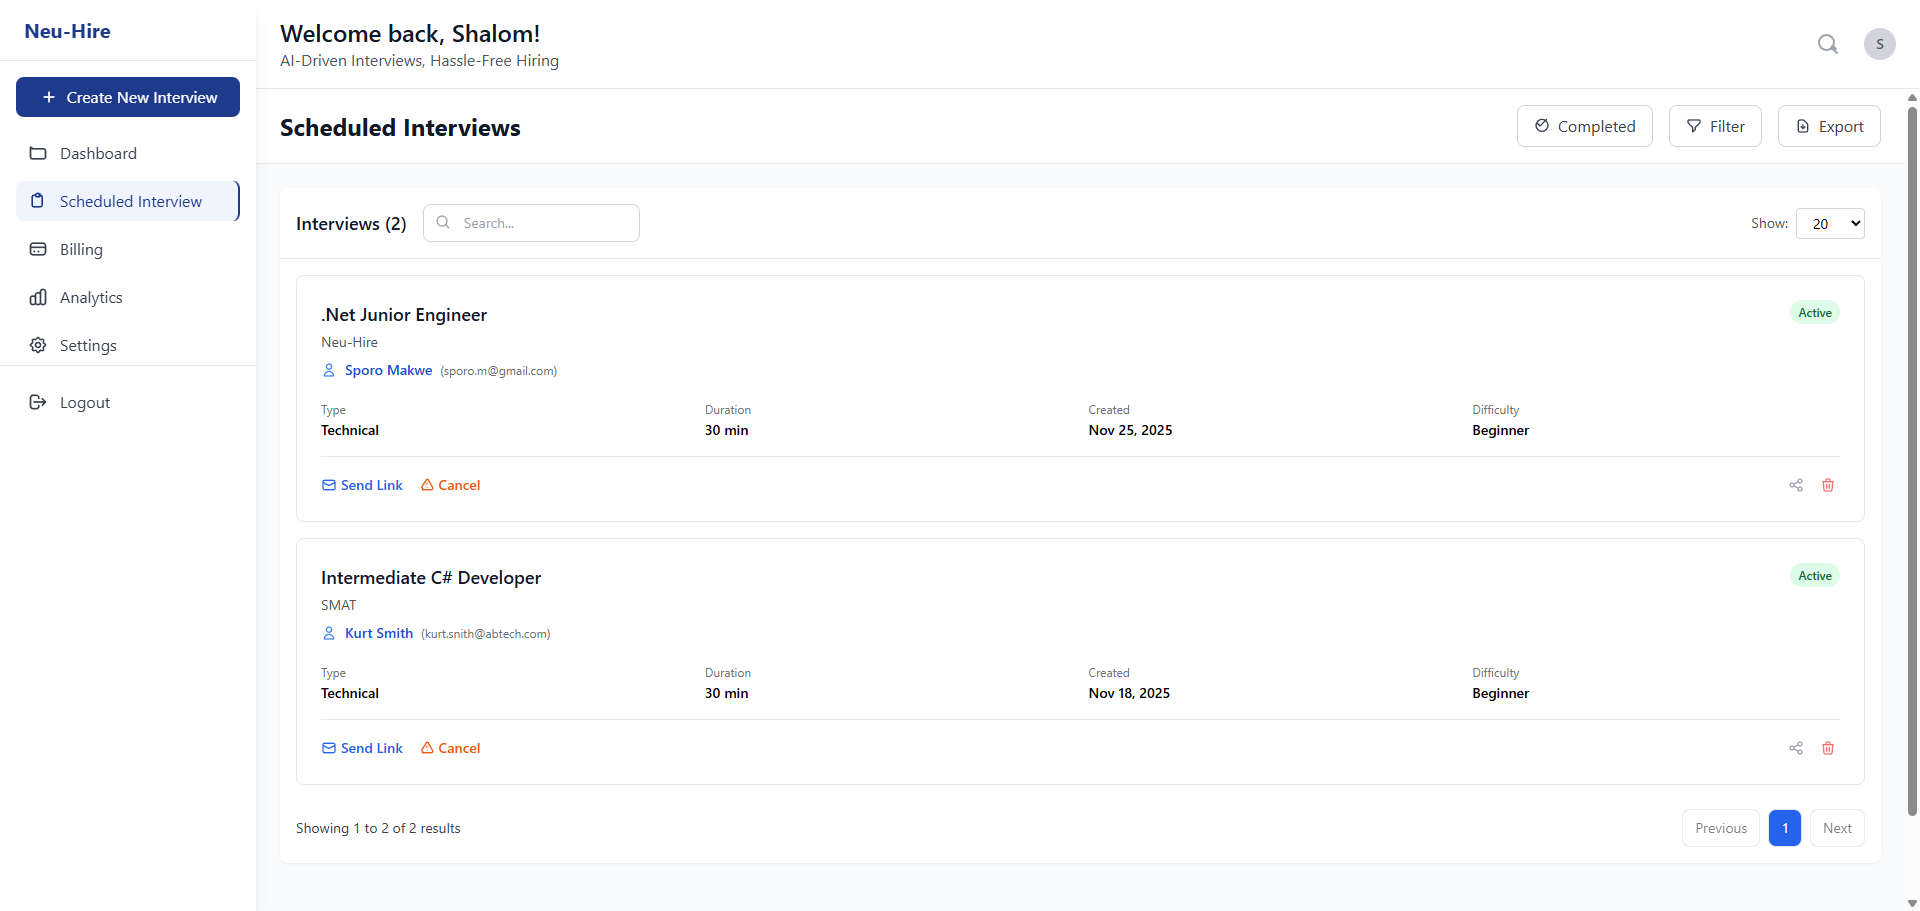Screen dimensions: 1920x911
Task: Toggle the Completed interviews filter
Action: [x=1584, y=126]
